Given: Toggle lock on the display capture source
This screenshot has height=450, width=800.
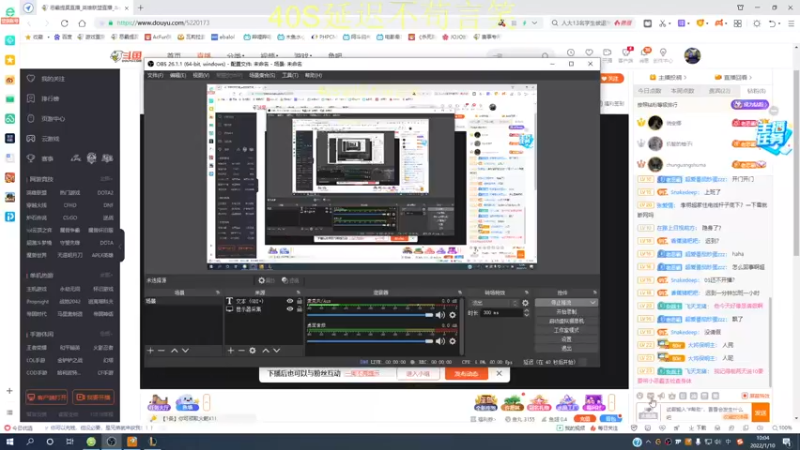Looking at the screenshot, I should point(299,309).
